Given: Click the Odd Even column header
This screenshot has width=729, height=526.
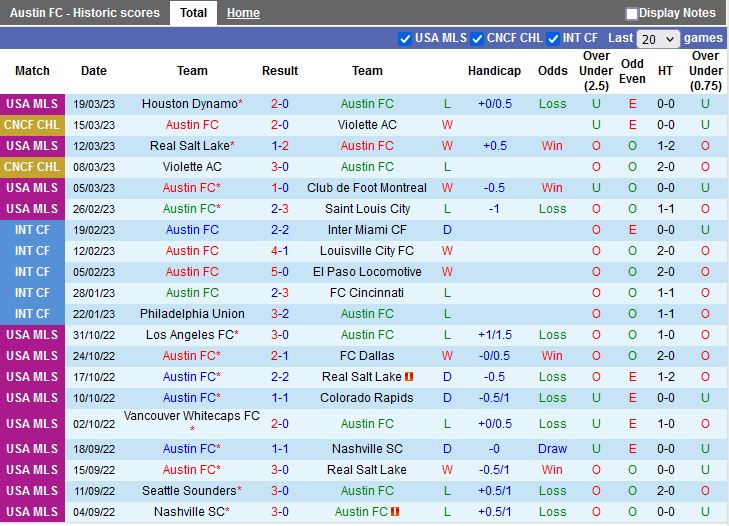Looking at the screenshot, I should (632, 71).
